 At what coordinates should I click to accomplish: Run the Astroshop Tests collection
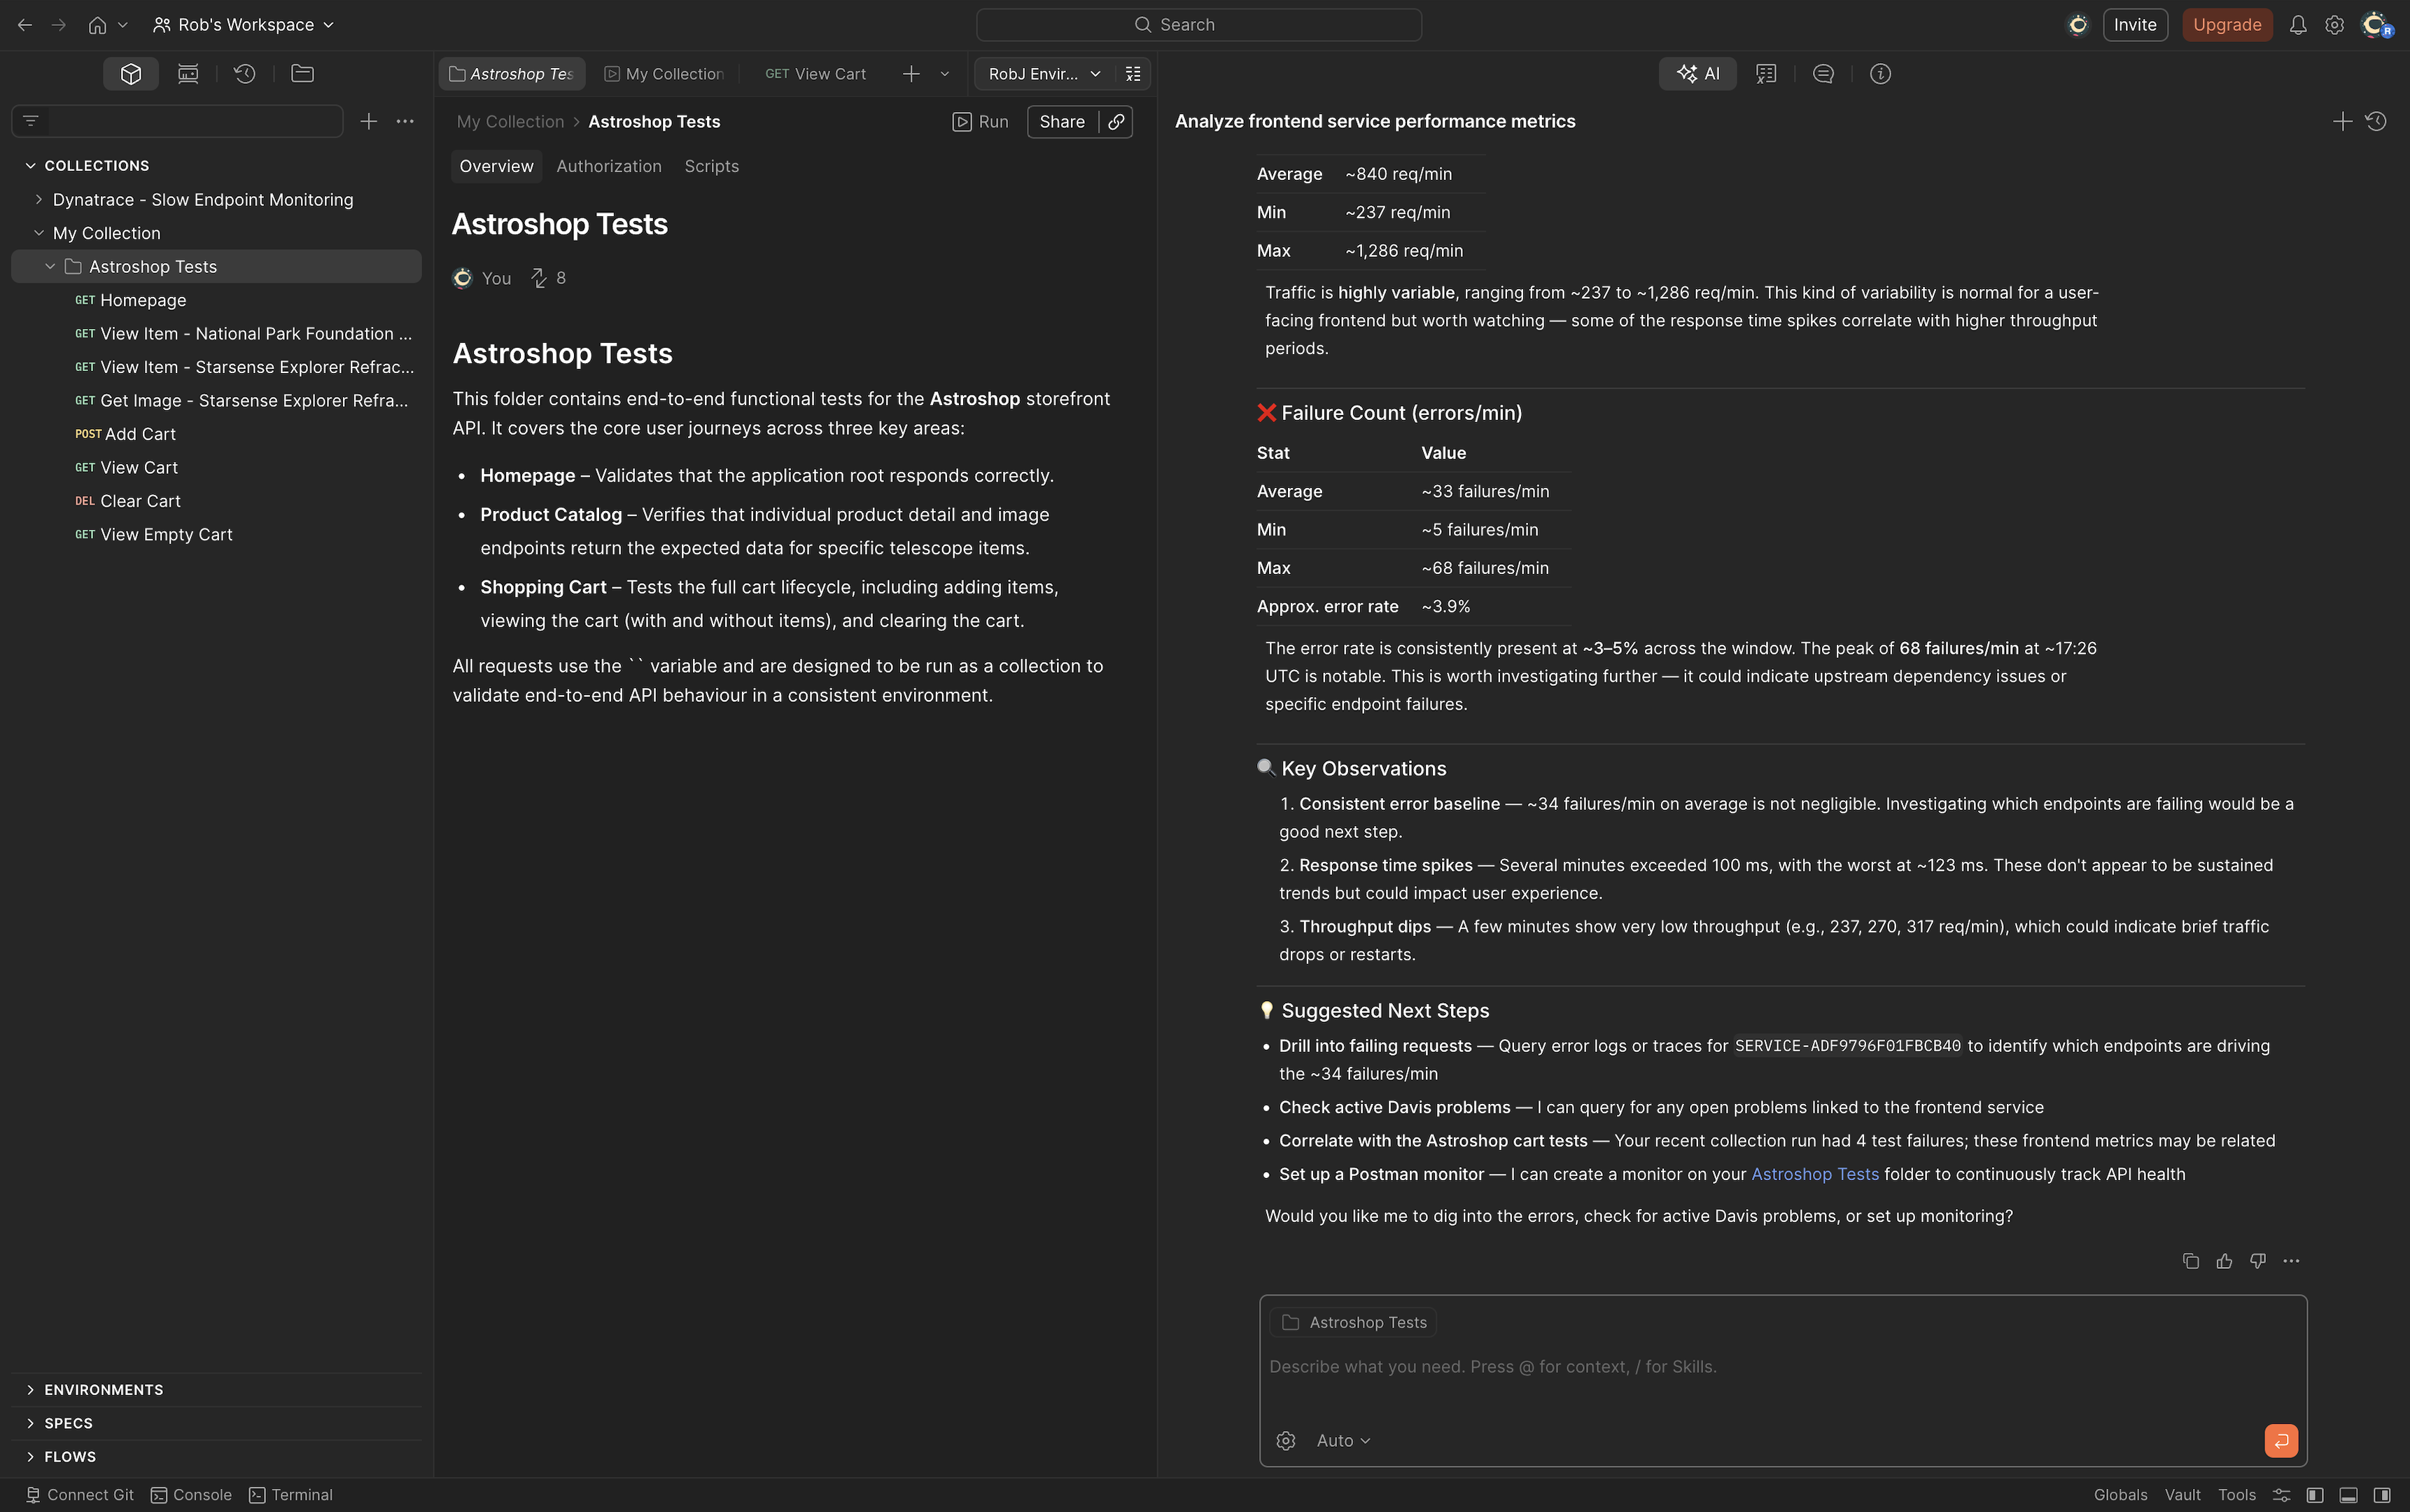(x=980, y=121)
